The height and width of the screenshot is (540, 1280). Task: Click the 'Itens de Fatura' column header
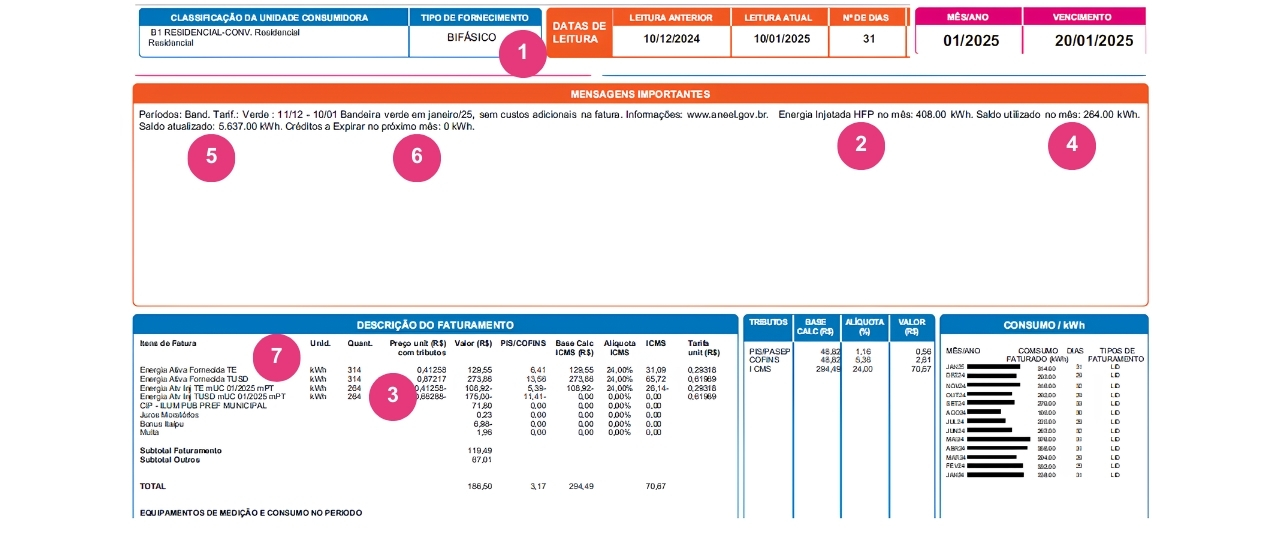169,343
